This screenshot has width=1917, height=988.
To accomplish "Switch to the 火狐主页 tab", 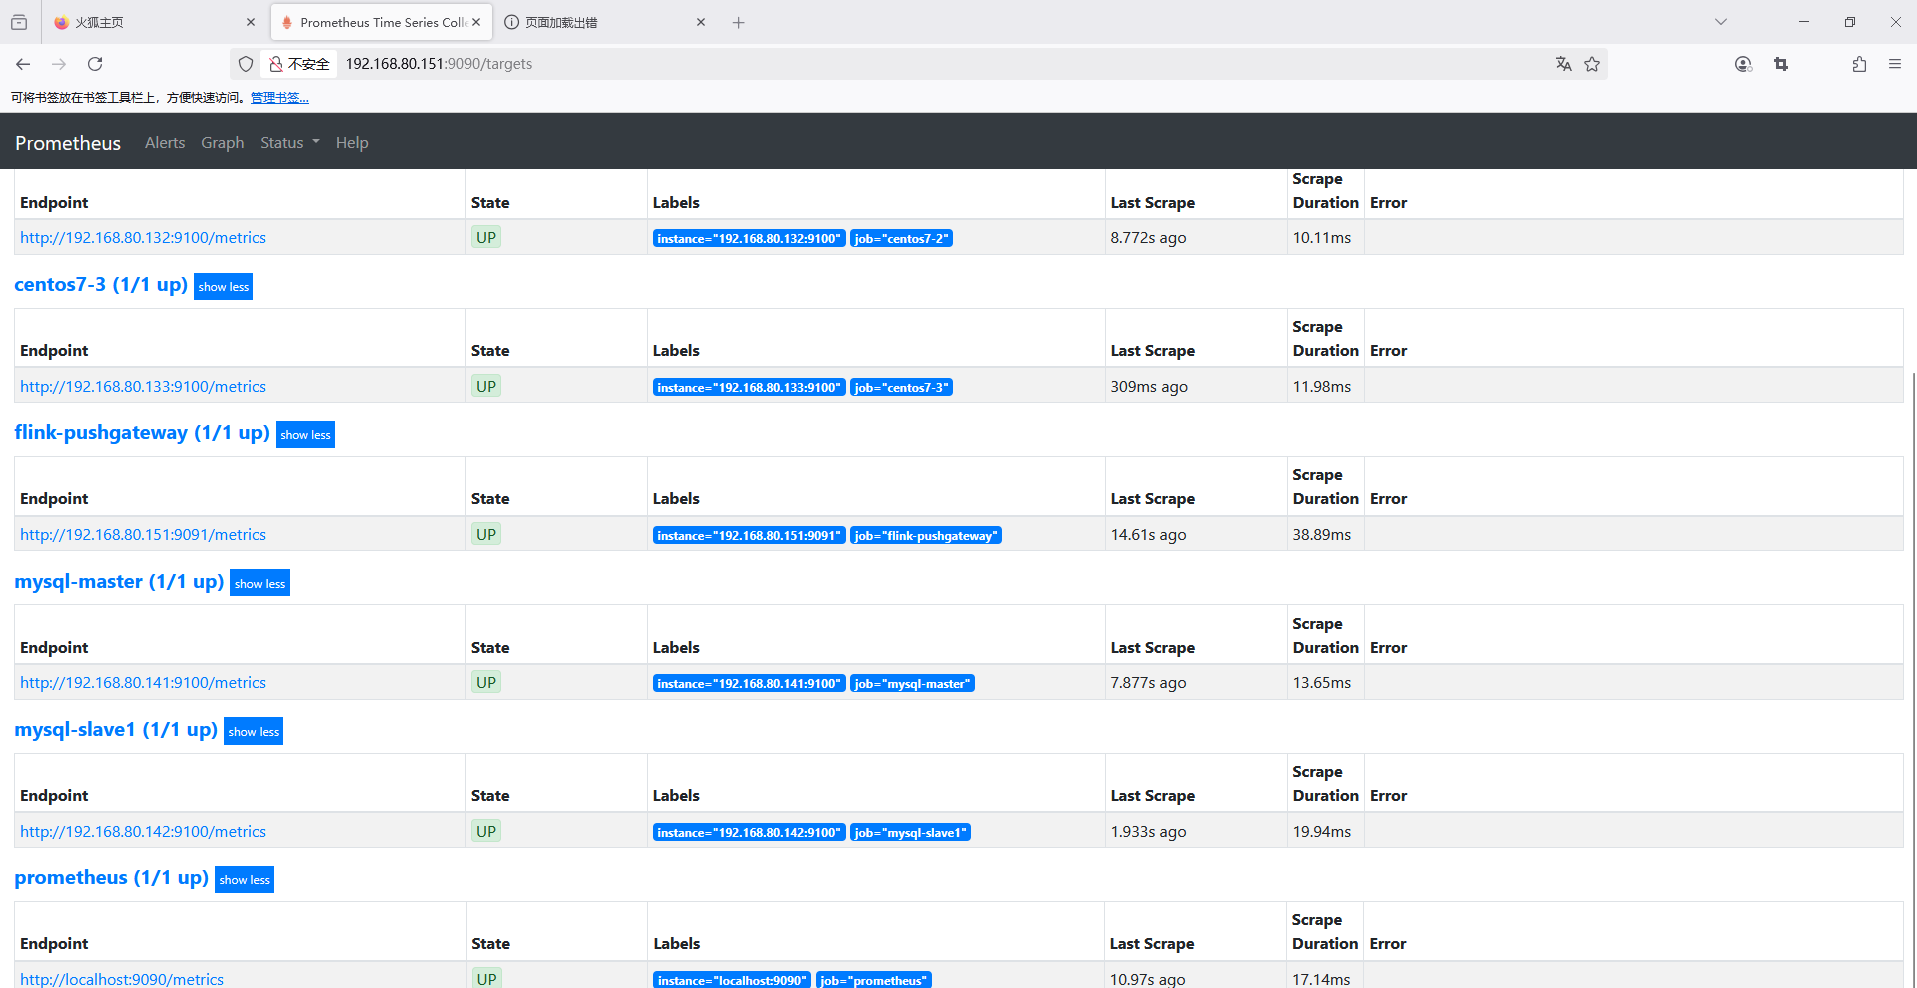I will click(x=155, y=22).
